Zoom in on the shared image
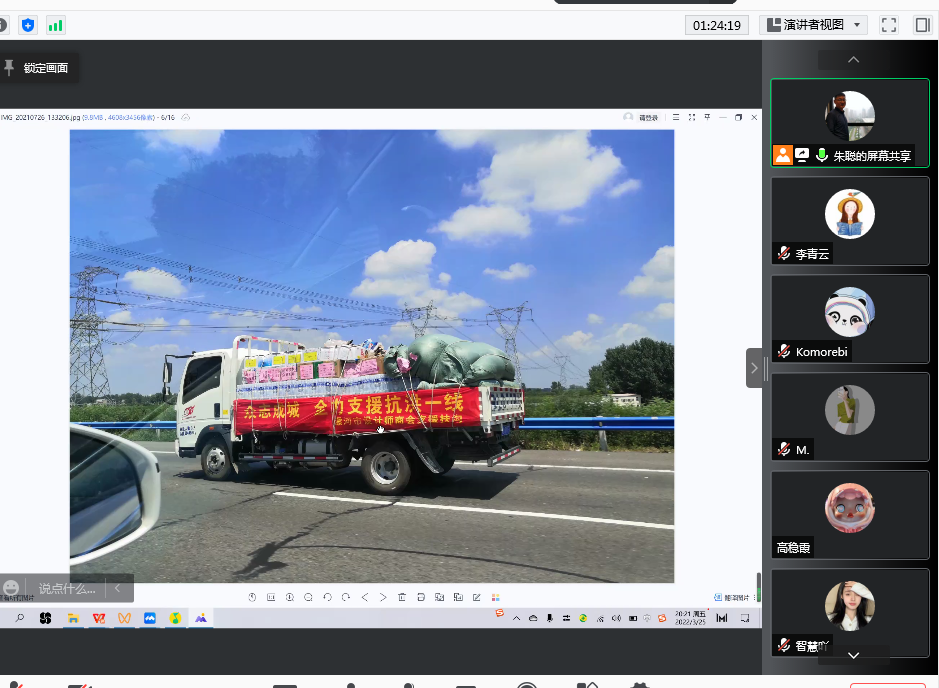Image resolution: width=939 pixels, height=688 pixels. point(290,597)
